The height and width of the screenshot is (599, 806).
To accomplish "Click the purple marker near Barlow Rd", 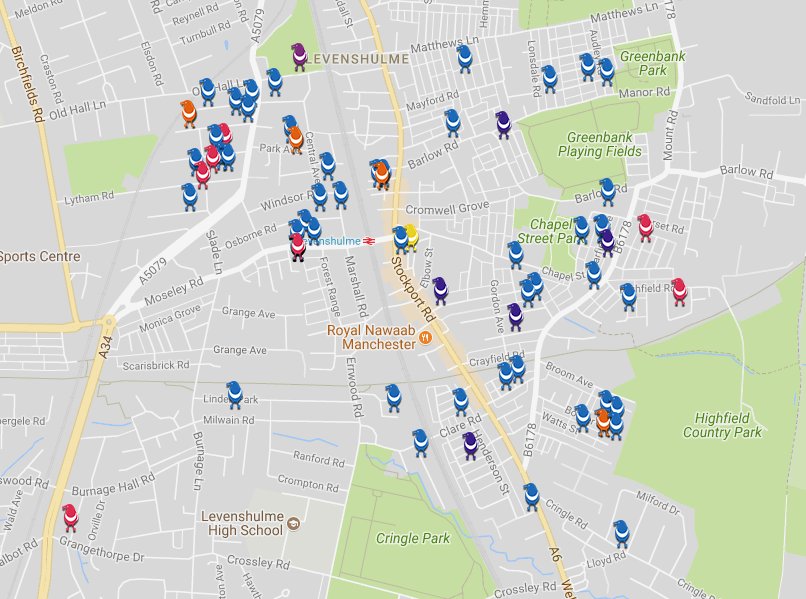I will coord(504,125).
